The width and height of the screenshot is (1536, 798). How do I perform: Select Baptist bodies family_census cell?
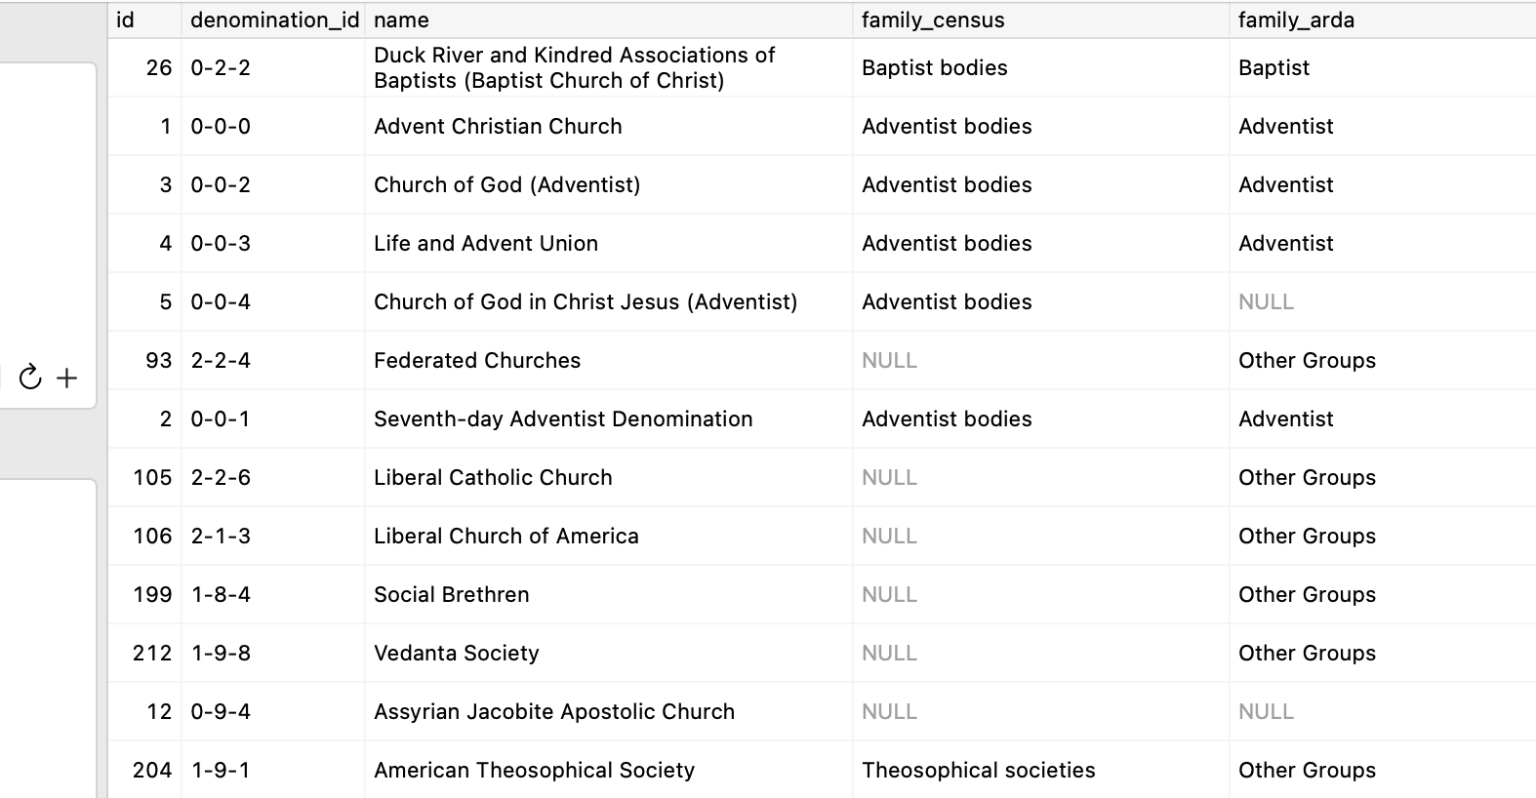point(934,68)
